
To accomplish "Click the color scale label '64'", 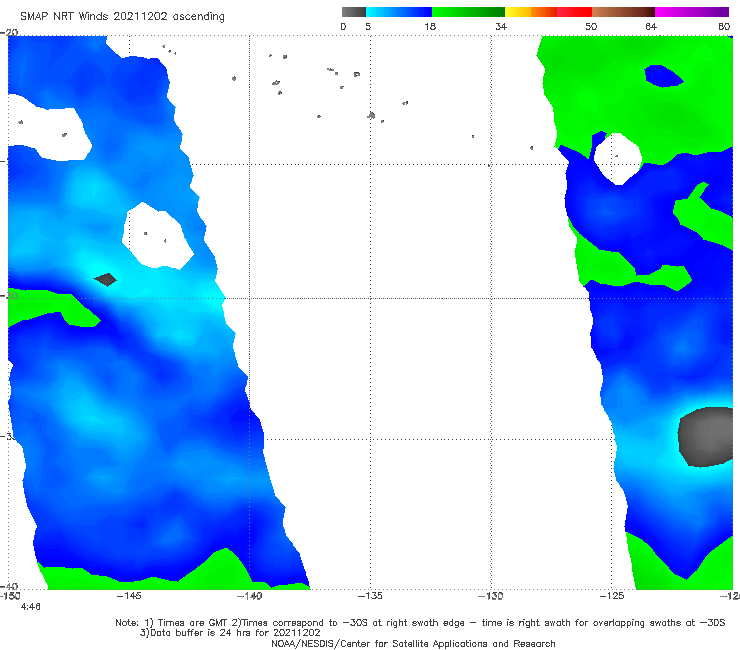I will pos(651,26).
